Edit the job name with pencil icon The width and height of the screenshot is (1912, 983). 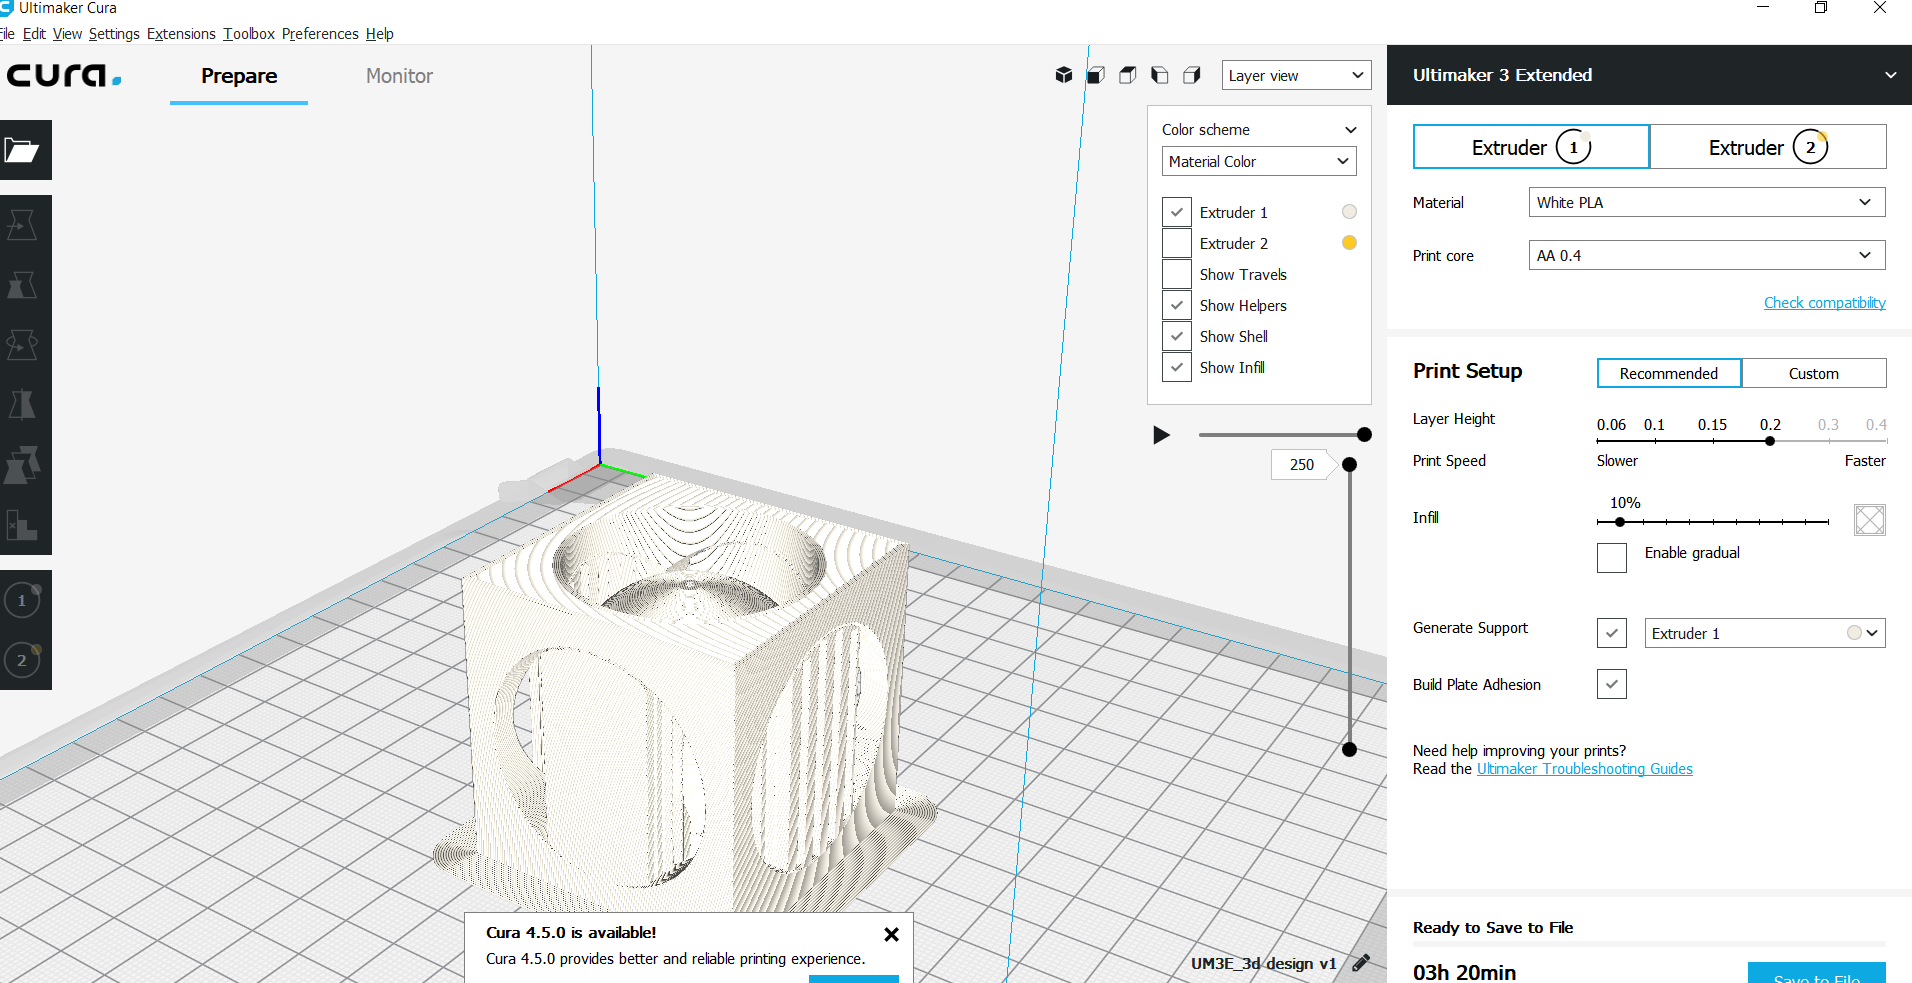point(1361,963)
